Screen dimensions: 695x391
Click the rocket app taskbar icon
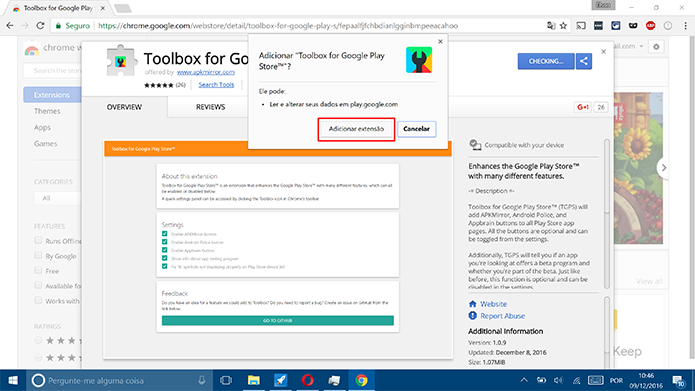[x=281, y=380]
